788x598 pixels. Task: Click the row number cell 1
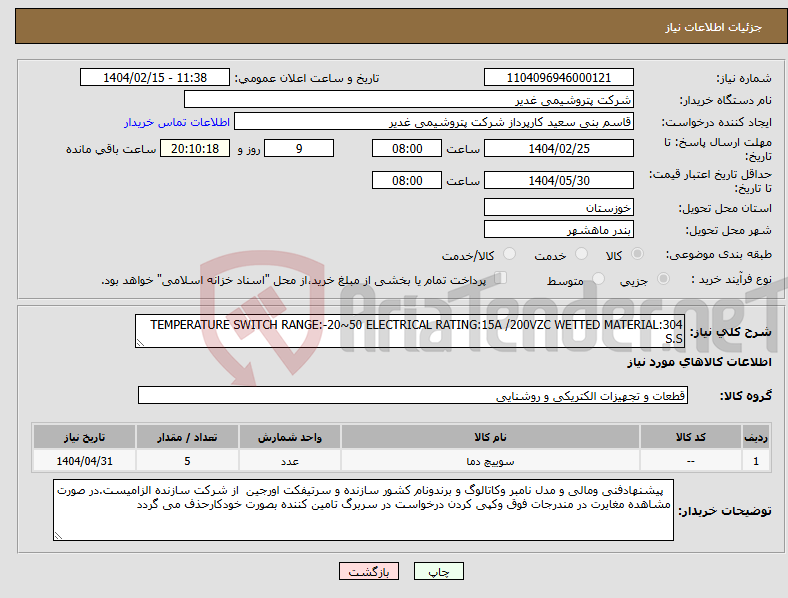coord(755,461)
